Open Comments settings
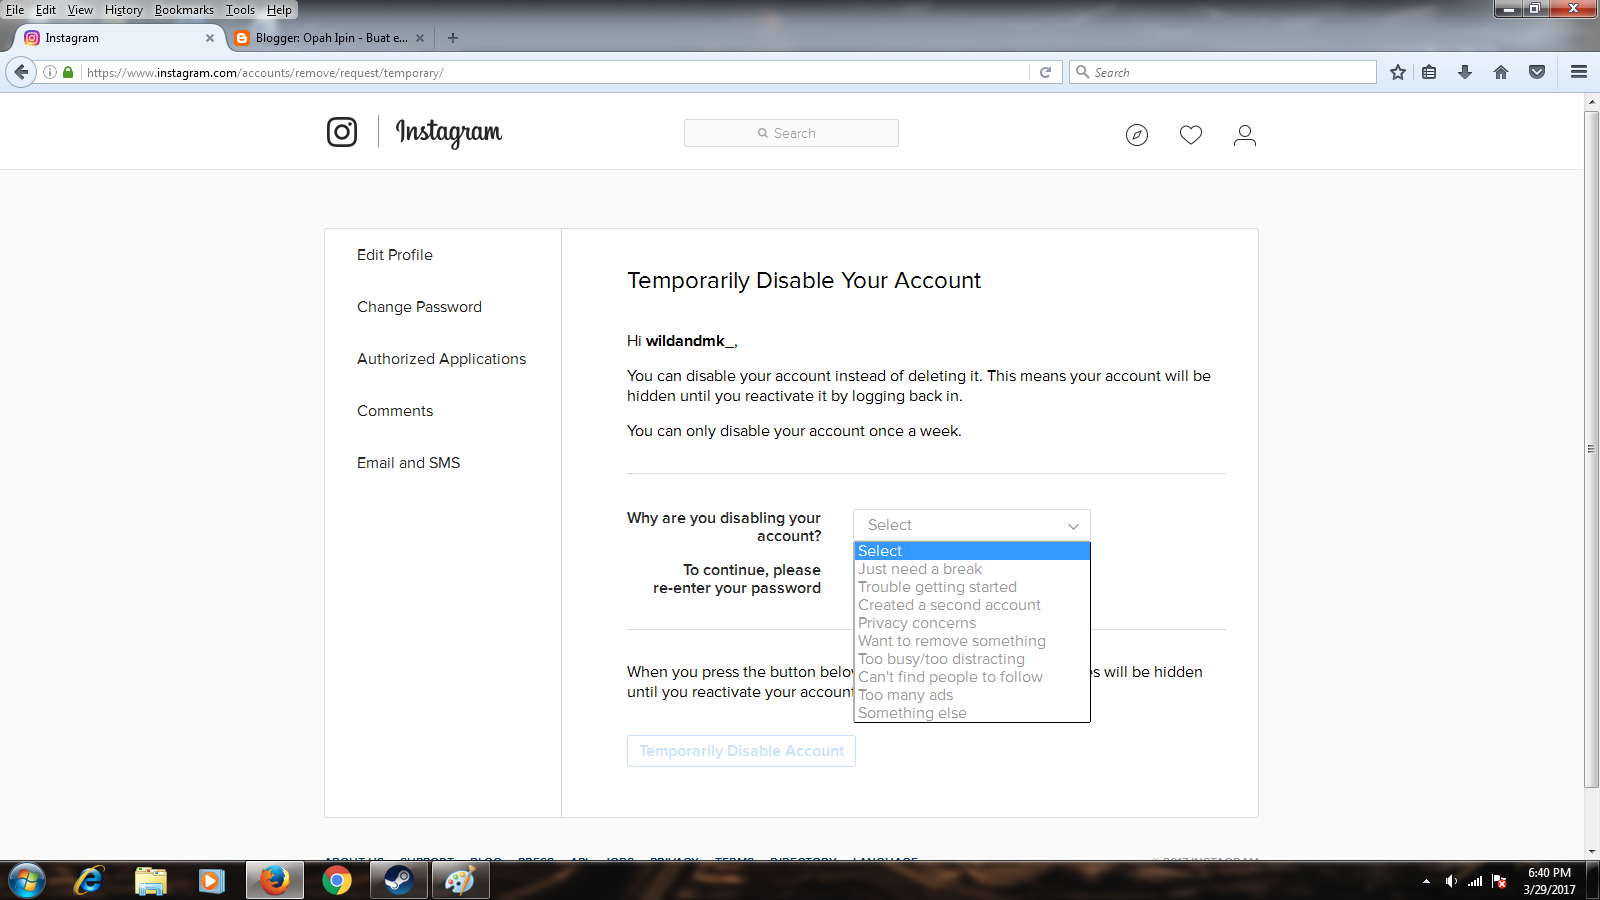The height and width of the screenshot is (900, 1600). [395, 411]
